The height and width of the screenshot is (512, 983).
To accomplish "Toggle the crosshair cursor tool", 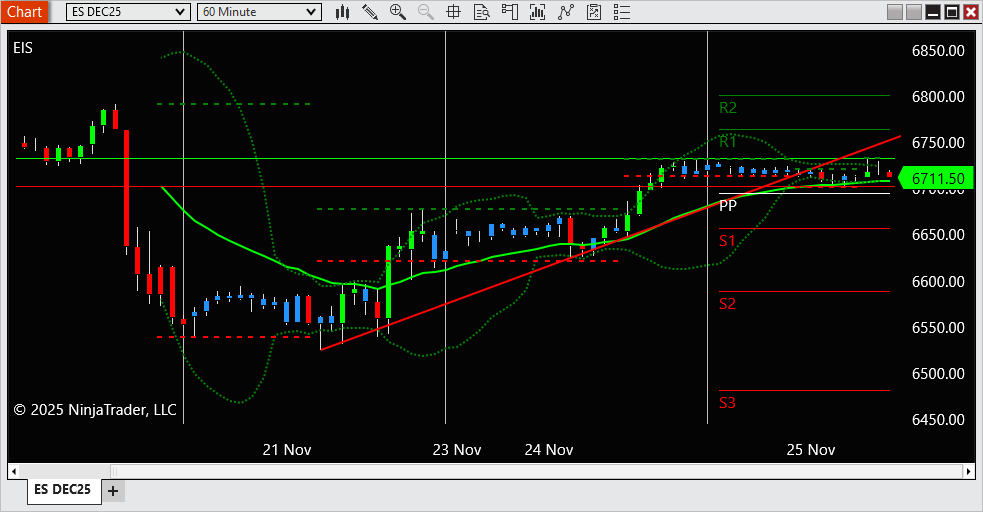I will tap(453, 12).
